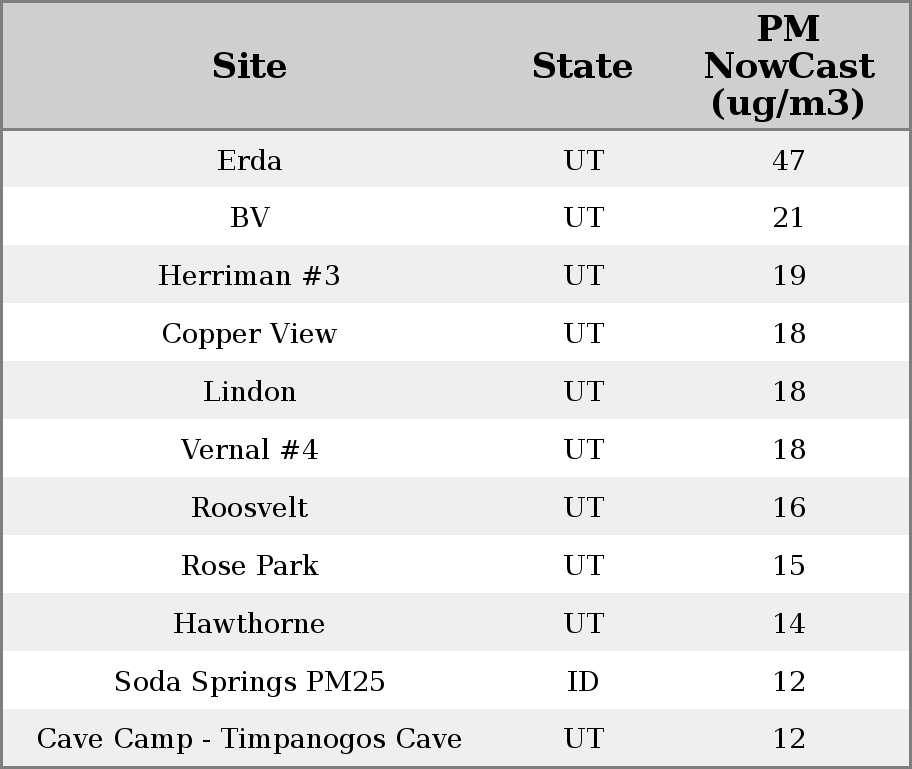912x769 pixels.
Task: Click the PM value 19 cell
Action: [788, 276]
